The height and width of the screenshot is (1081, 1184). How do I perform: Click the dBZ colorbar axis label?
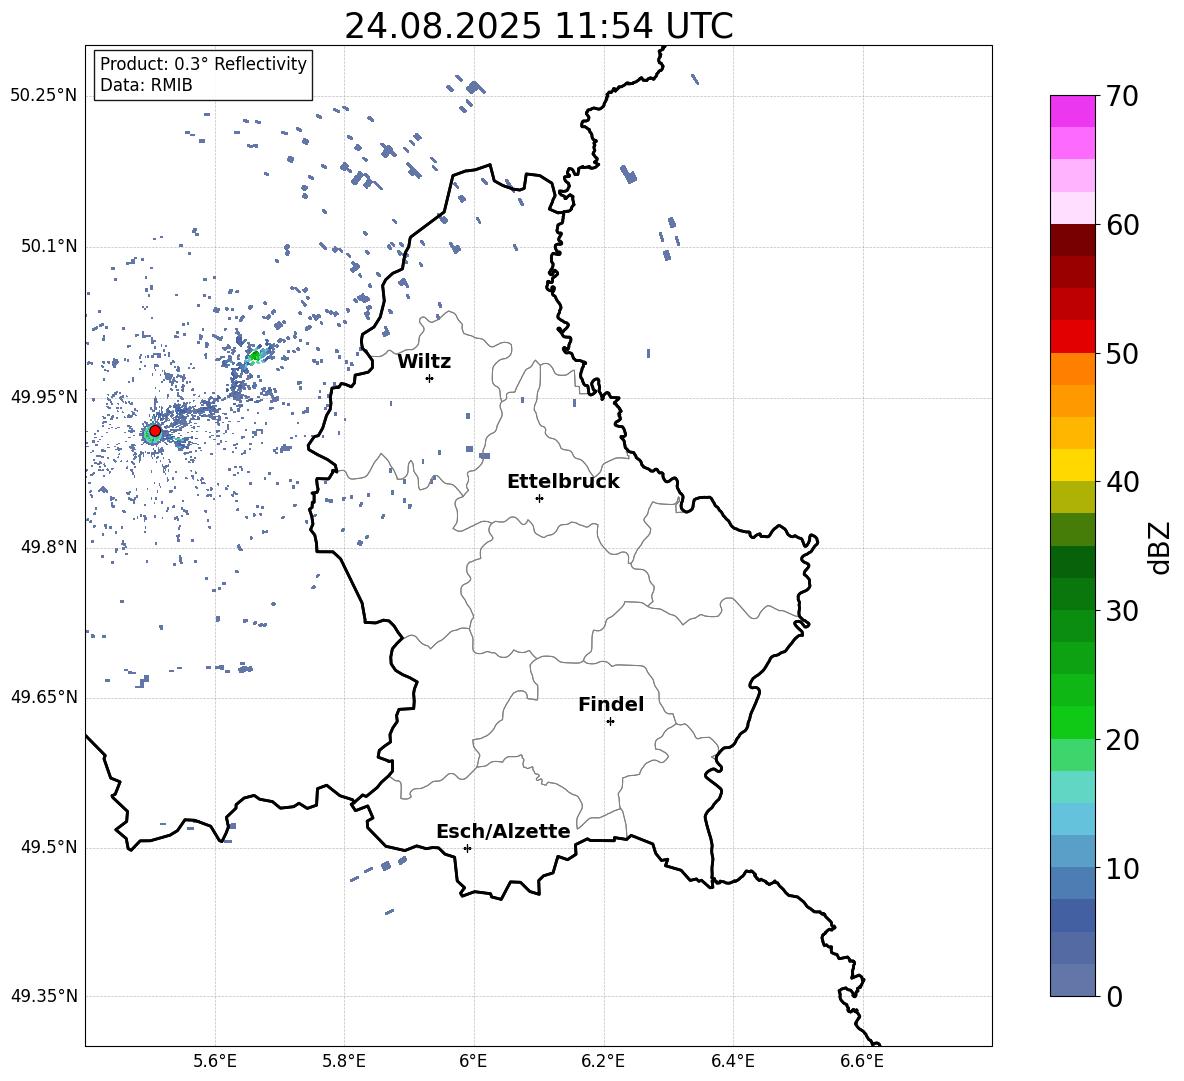1161,547
